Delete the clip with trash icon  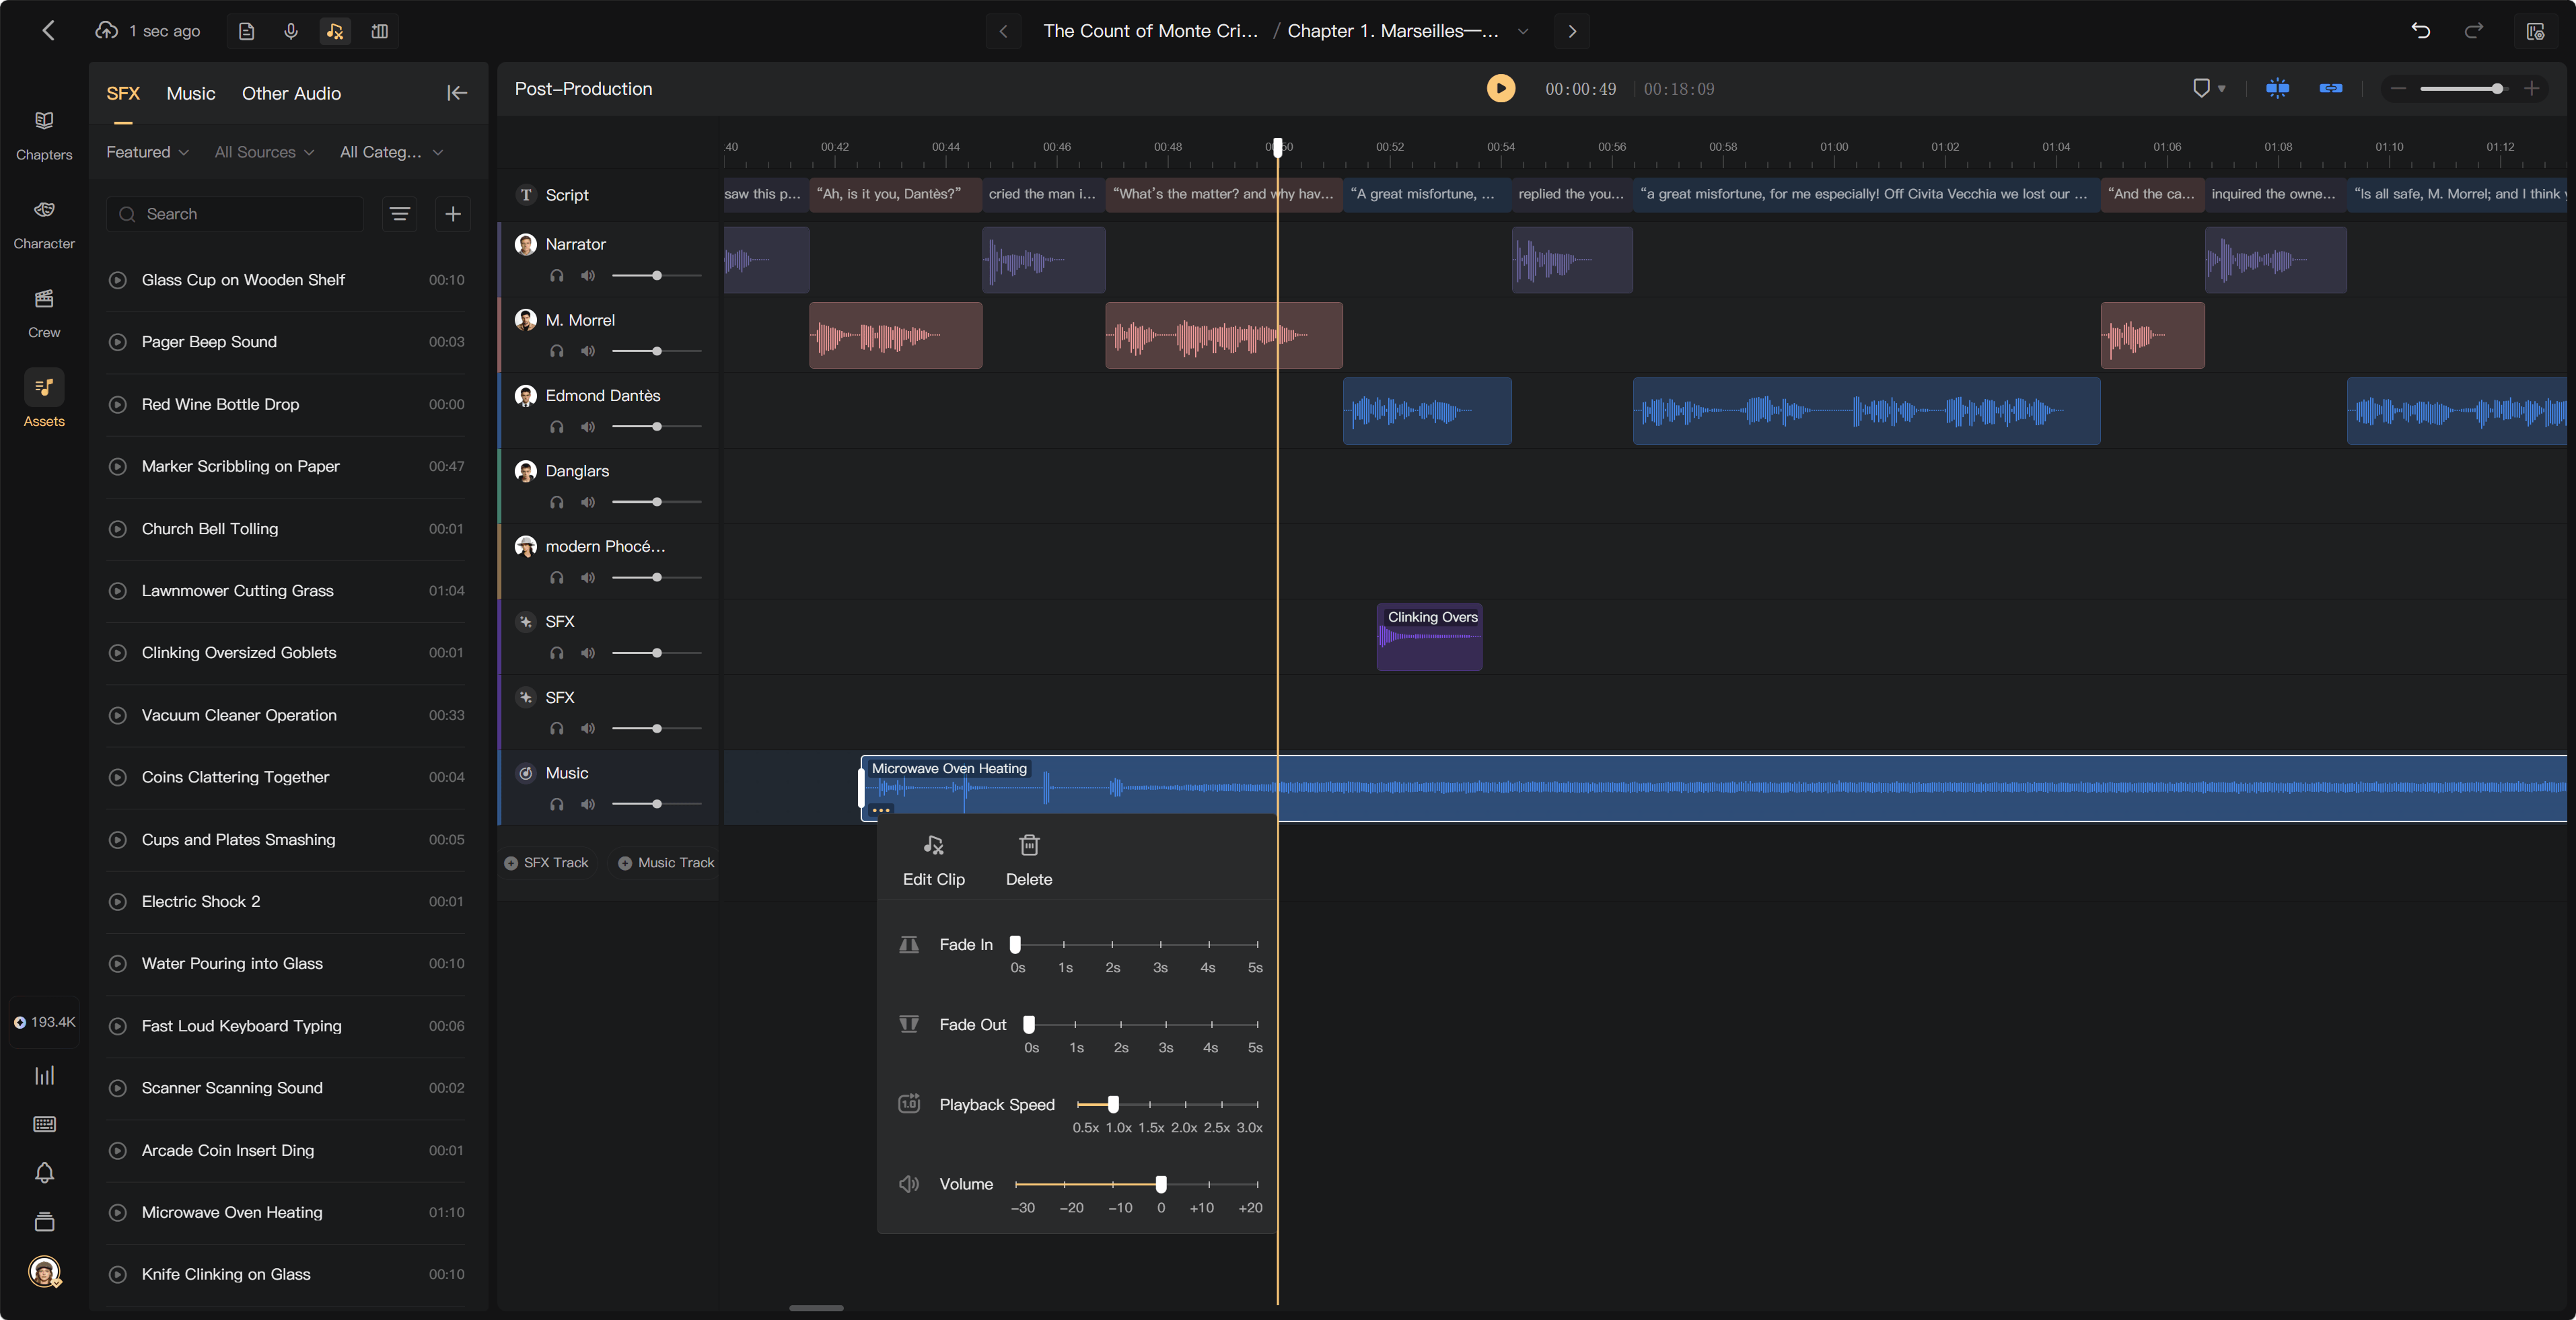1029,846
